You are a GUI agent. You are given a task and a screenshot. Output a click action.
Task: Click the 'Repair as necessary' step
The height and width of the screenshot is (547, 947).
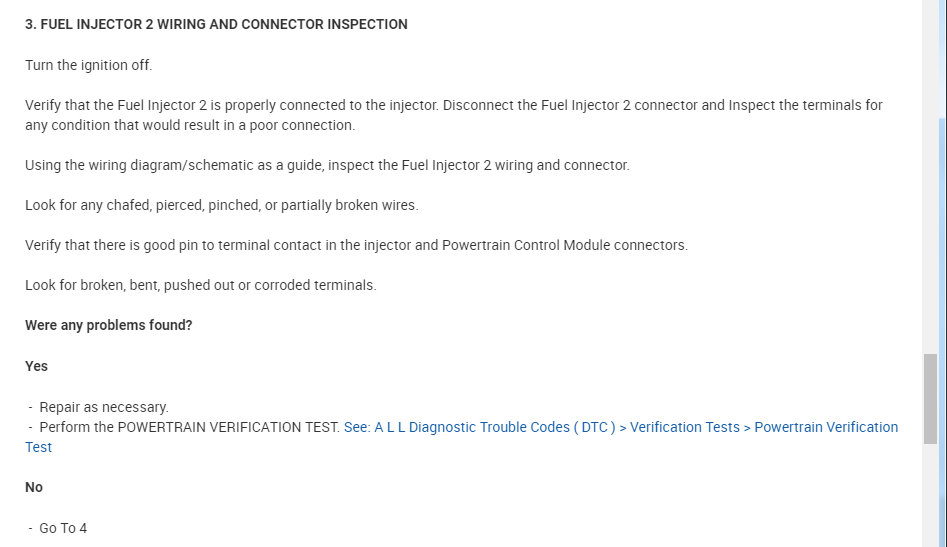point(103,407)
